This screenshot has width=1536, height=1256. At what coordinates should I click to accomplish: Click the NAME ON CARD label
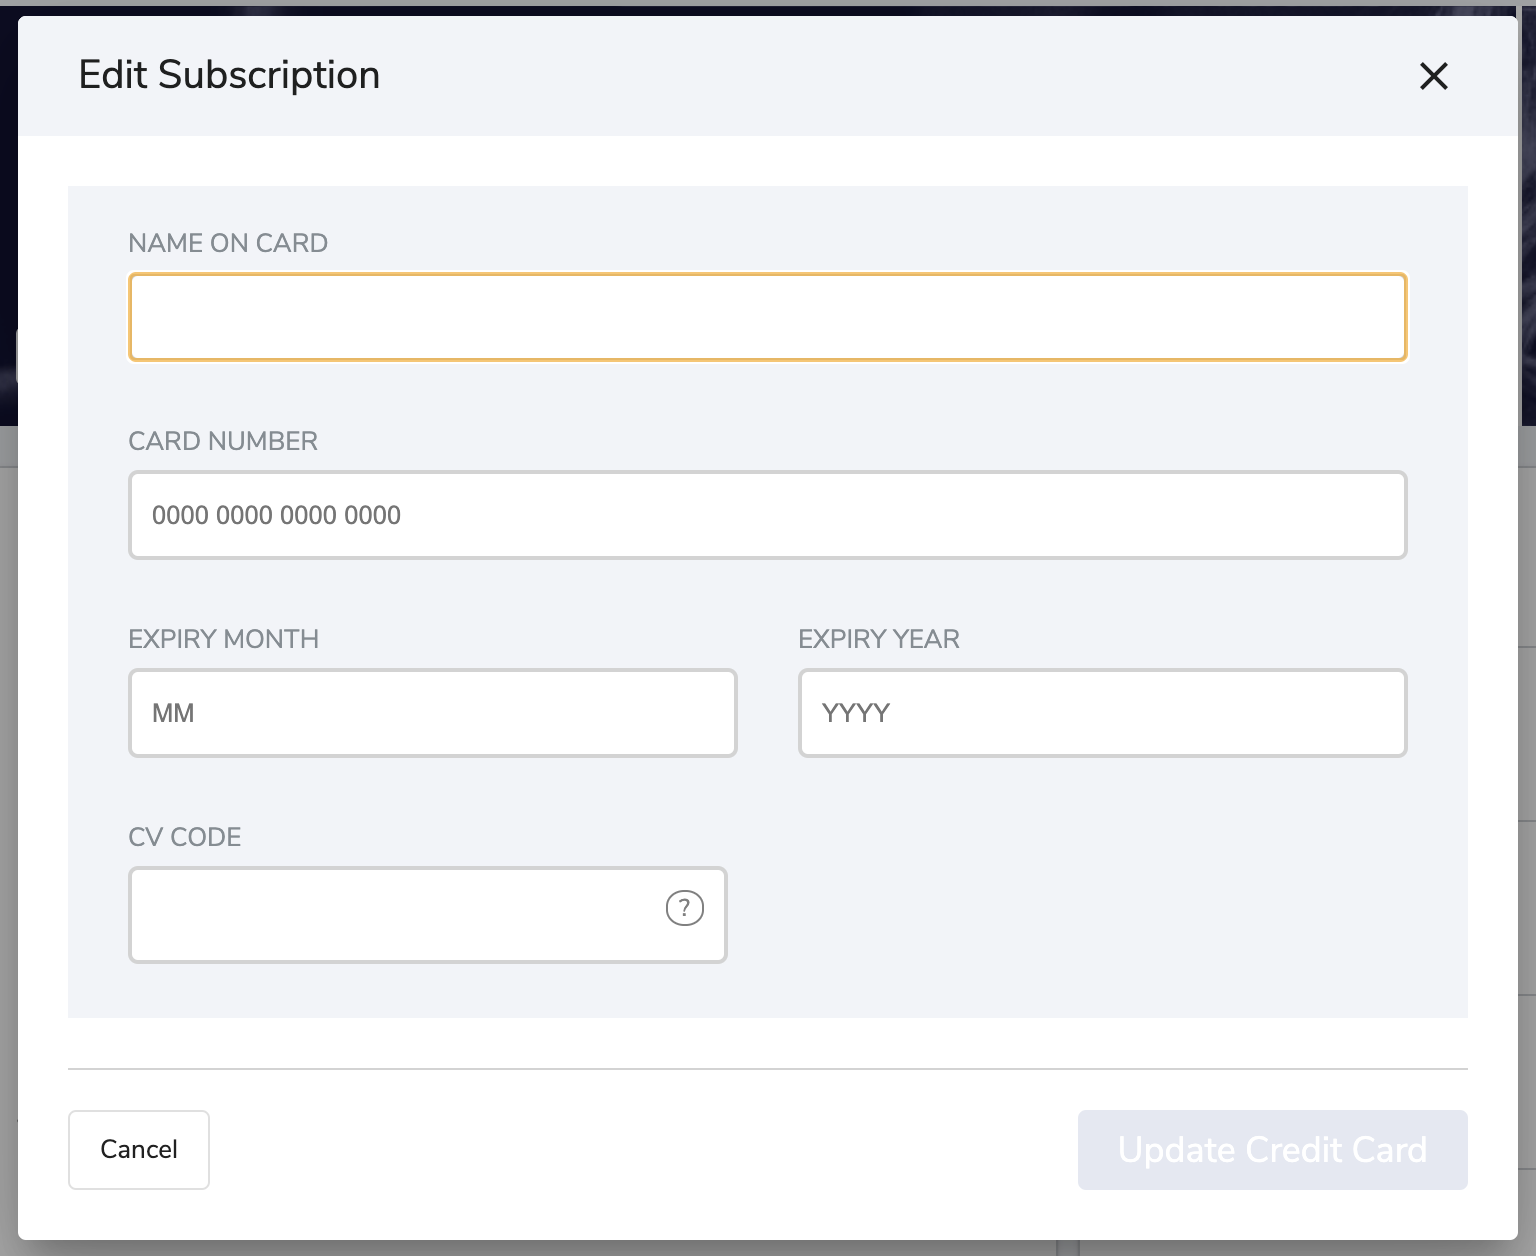[228, 243]
